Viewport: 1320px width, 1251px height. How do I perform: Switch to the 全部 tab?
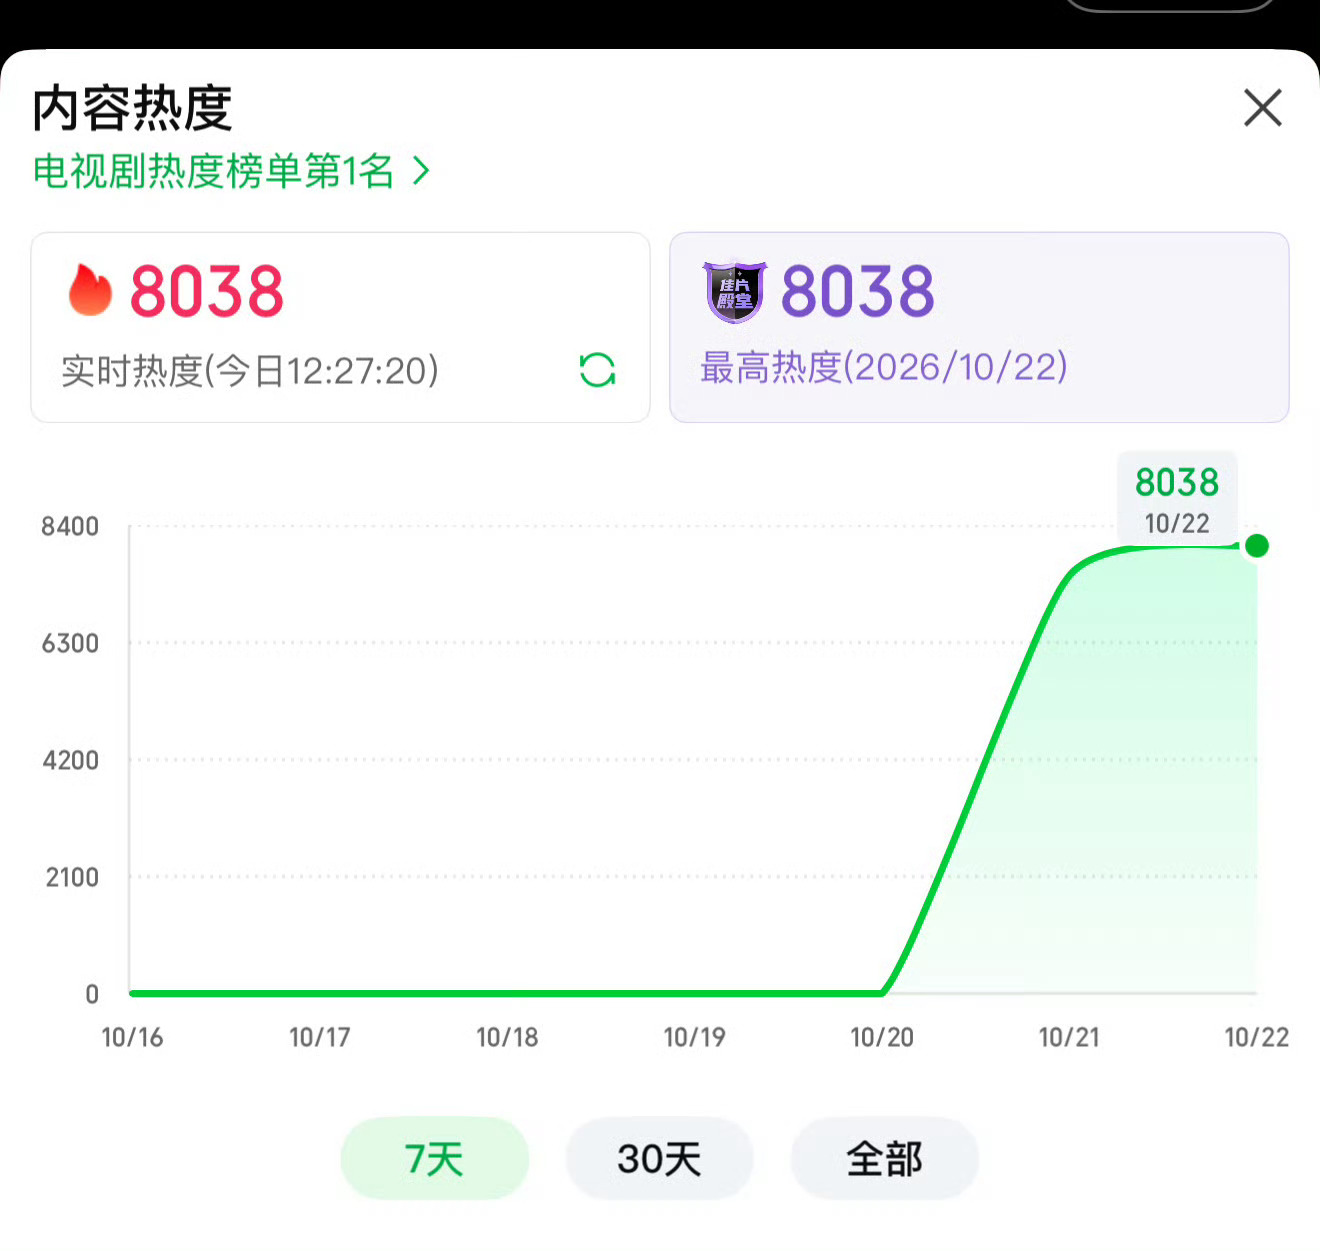point(885,1159)
